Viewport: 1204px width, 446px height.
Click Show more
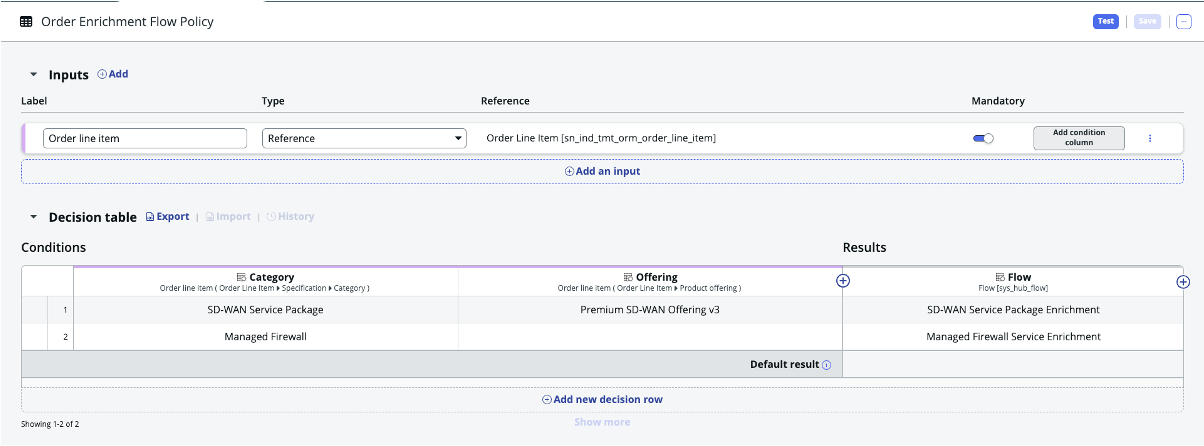tap(602, 422)
